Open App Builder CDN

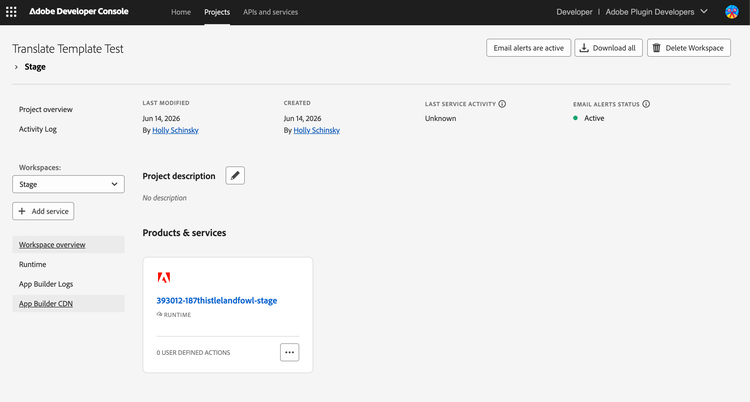pos(68,303)
